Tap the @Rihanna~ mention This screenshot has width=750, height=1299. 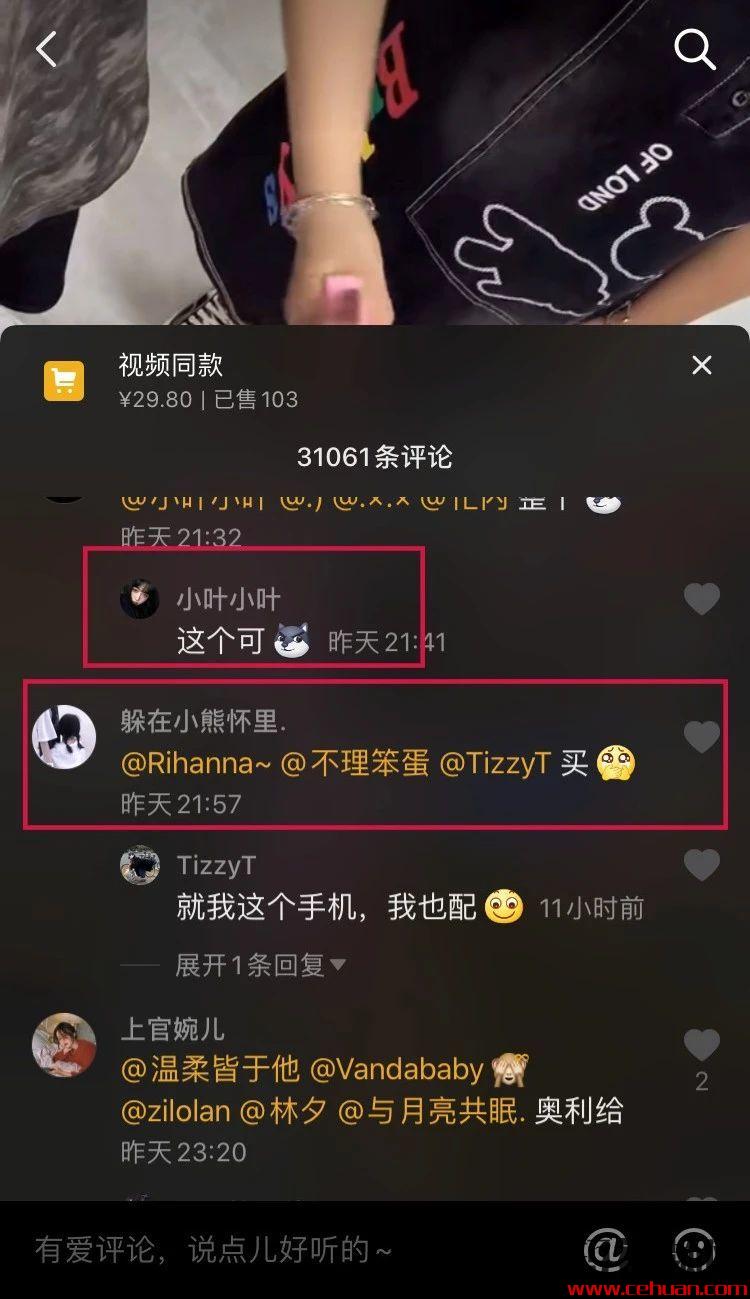pyautogui.click(x=195, y=764)
